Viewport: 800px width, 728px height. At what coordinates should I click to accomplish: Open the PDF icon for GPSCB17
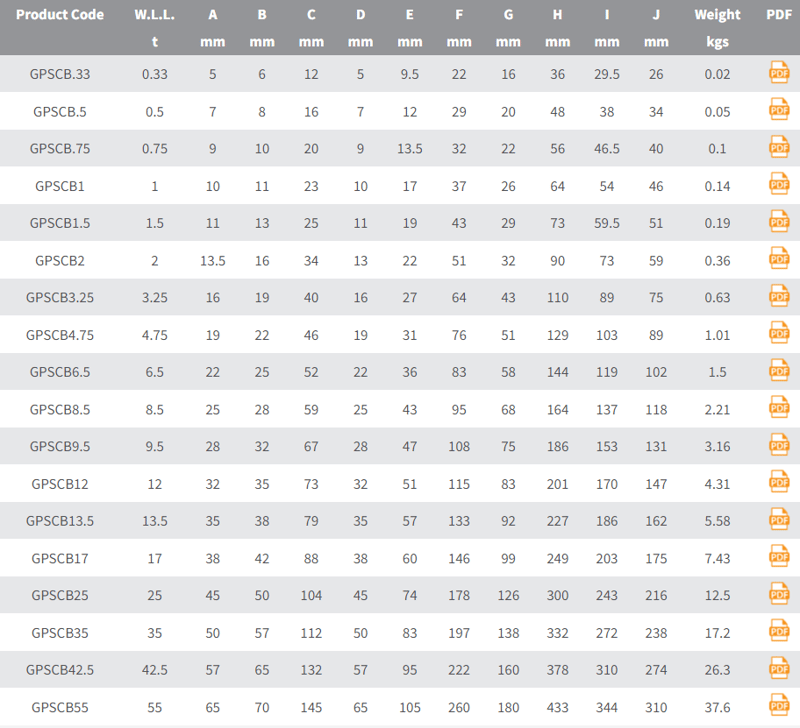[779, 556]
